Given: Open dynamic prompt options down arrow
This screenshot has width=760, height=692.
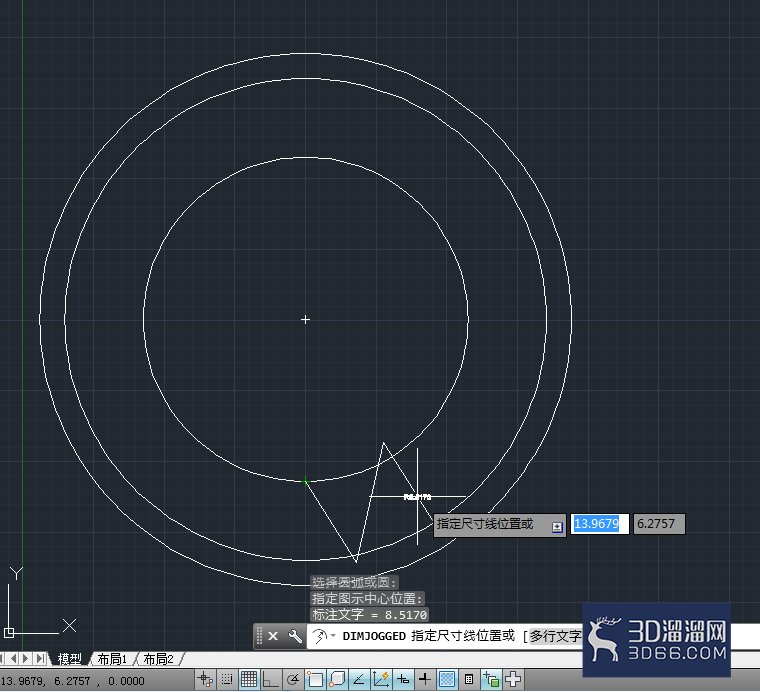Looking at the screenshot, I should click(x=557, y=527).
